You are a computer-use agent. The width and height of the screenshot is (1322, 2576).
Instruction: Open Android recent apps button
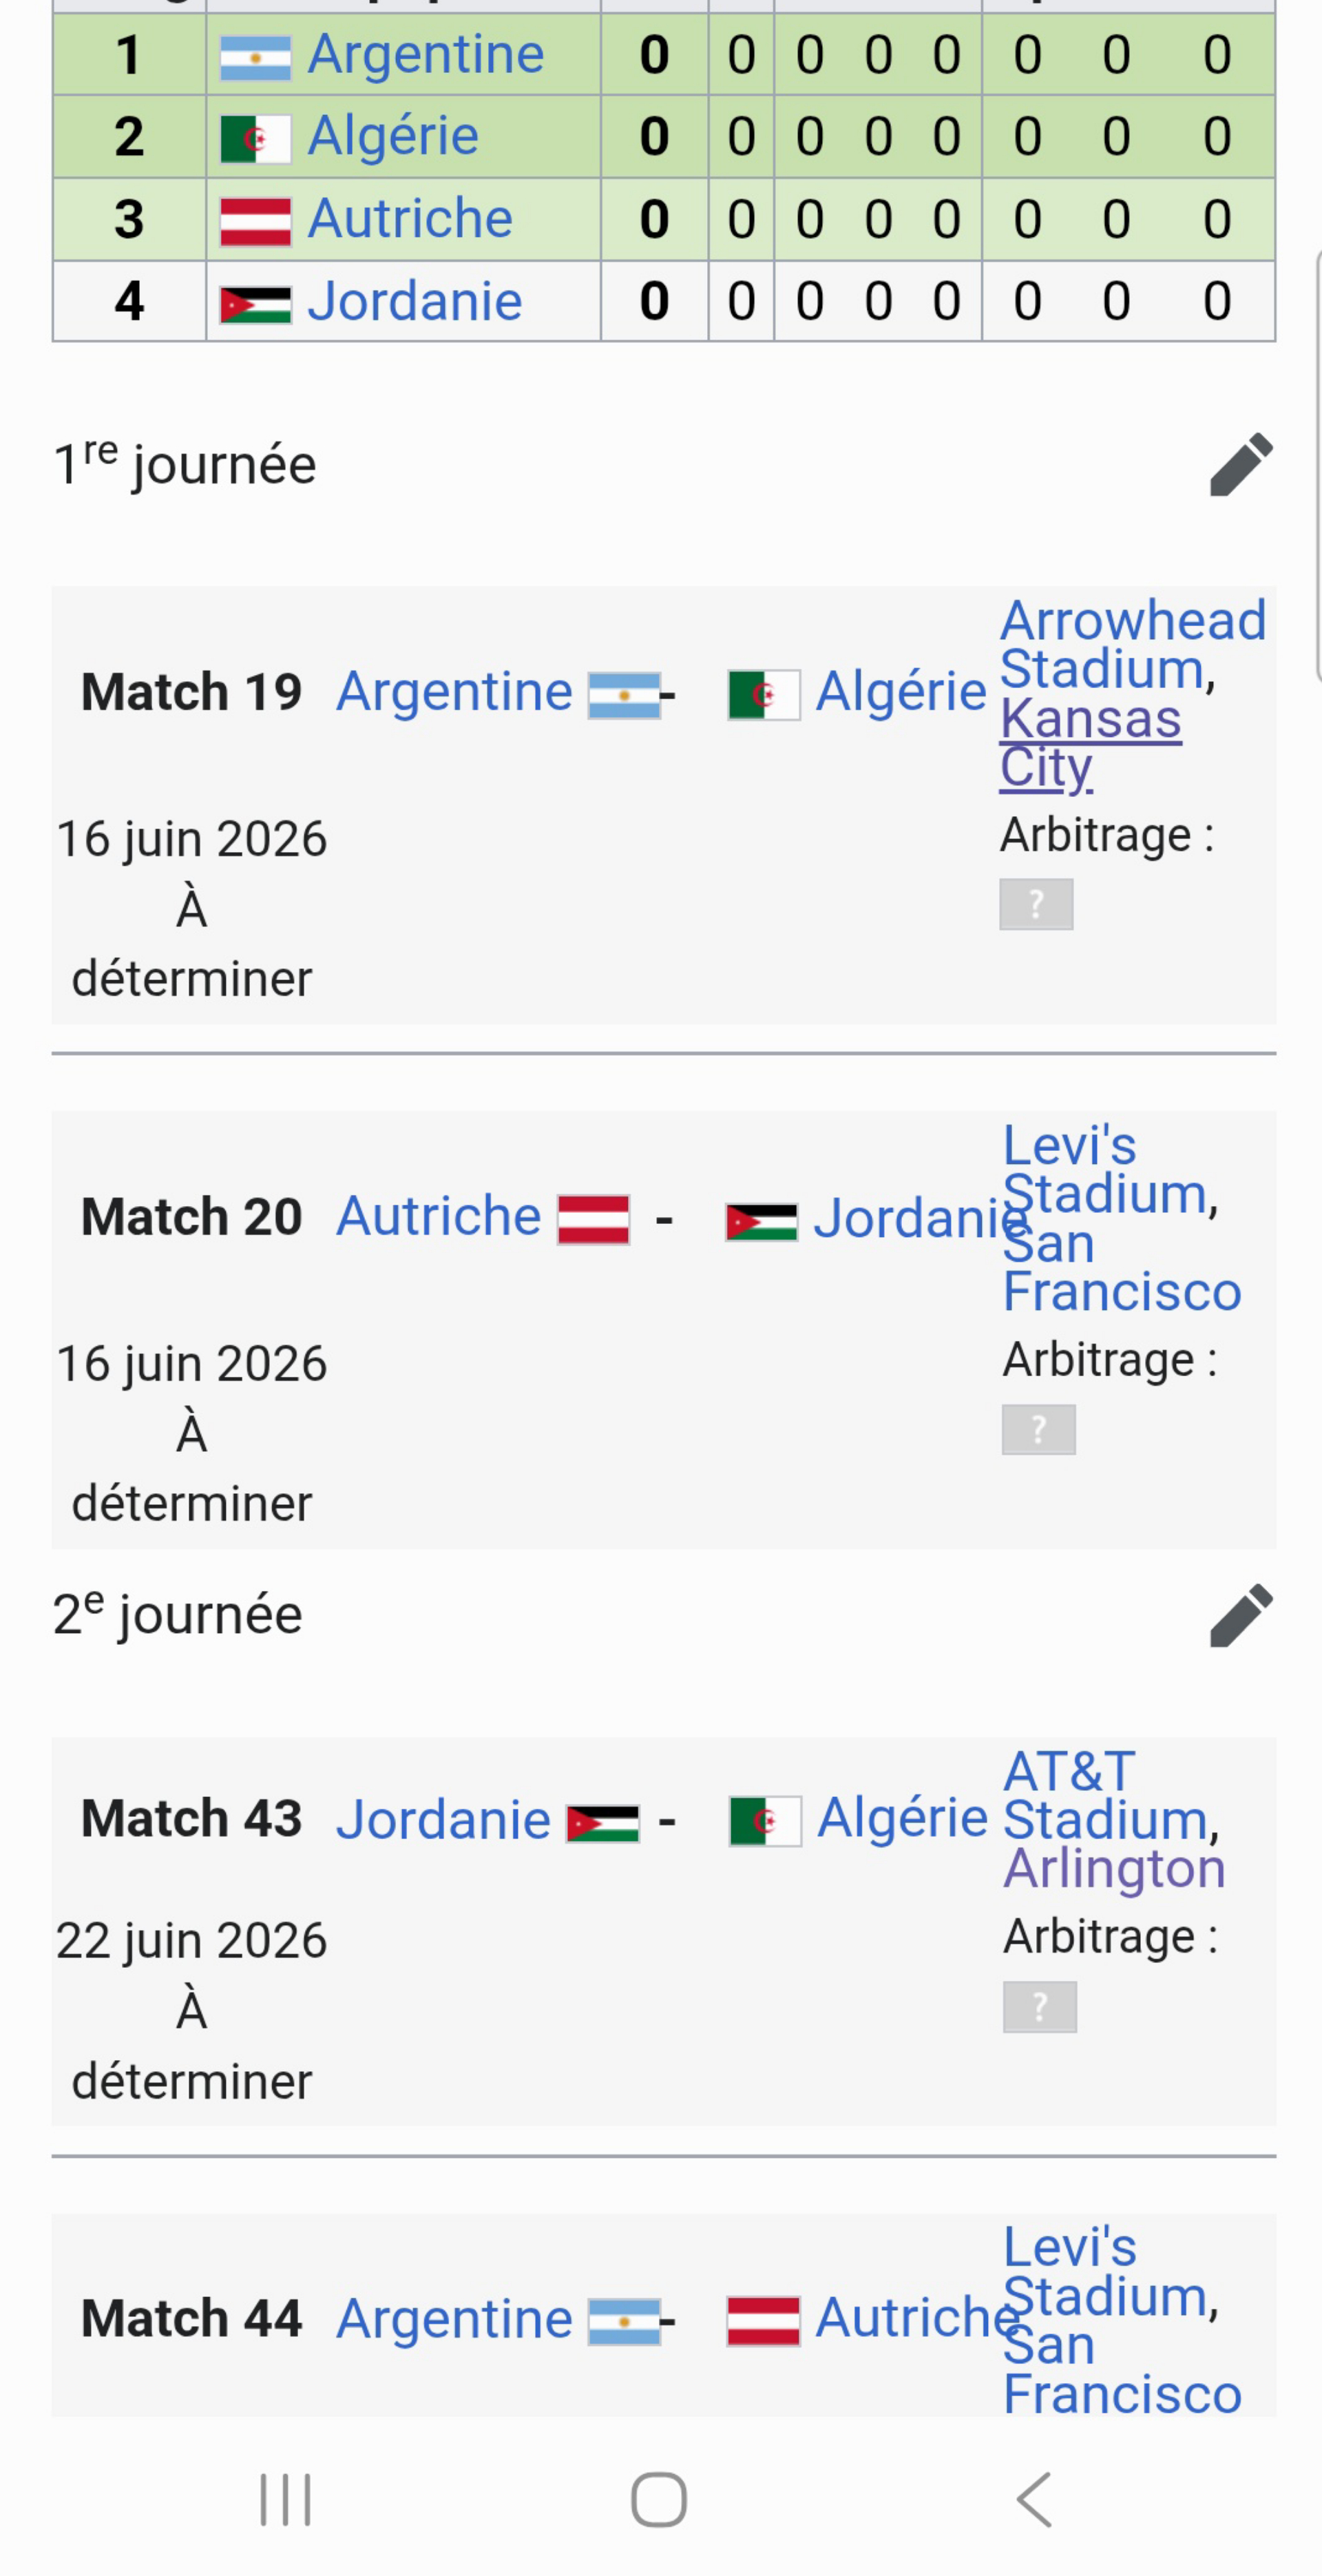(285, 2499)
